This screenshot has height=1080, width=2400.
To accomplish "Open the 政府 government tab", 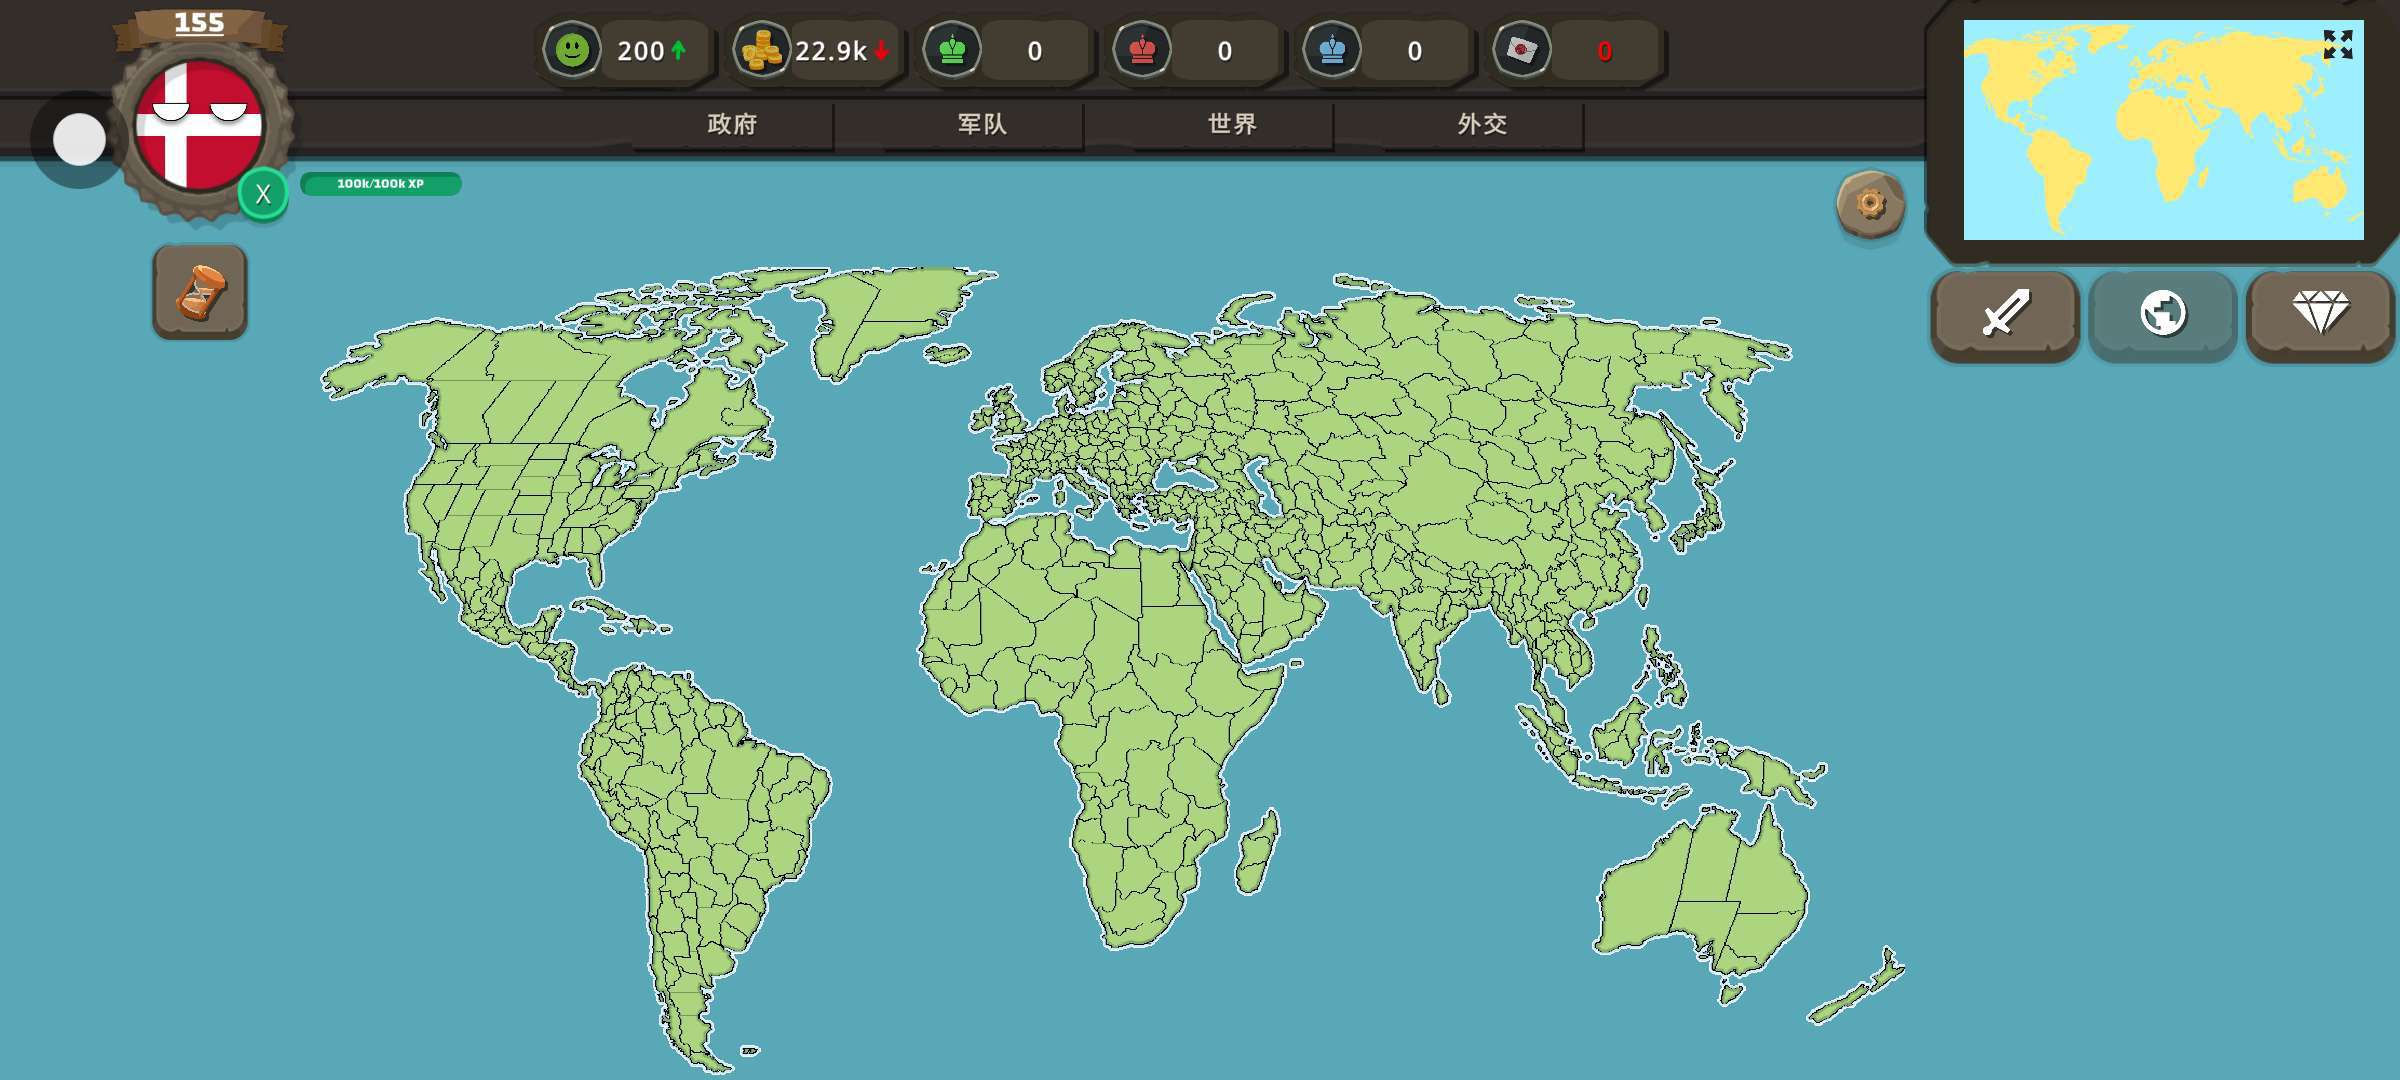I will click(732, 124).
